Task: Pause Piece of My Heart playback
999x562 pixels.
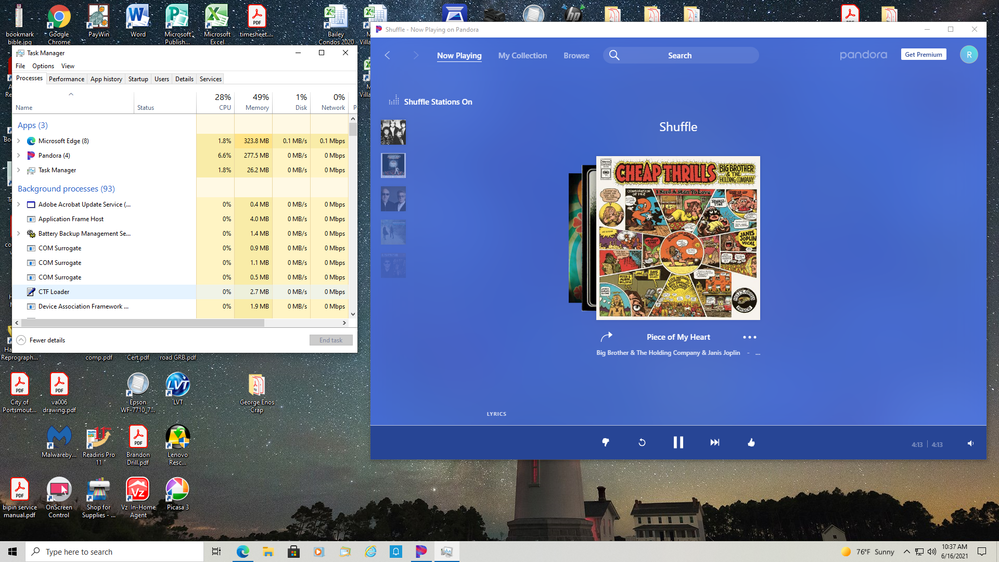Action: click(x=678, y=442)
